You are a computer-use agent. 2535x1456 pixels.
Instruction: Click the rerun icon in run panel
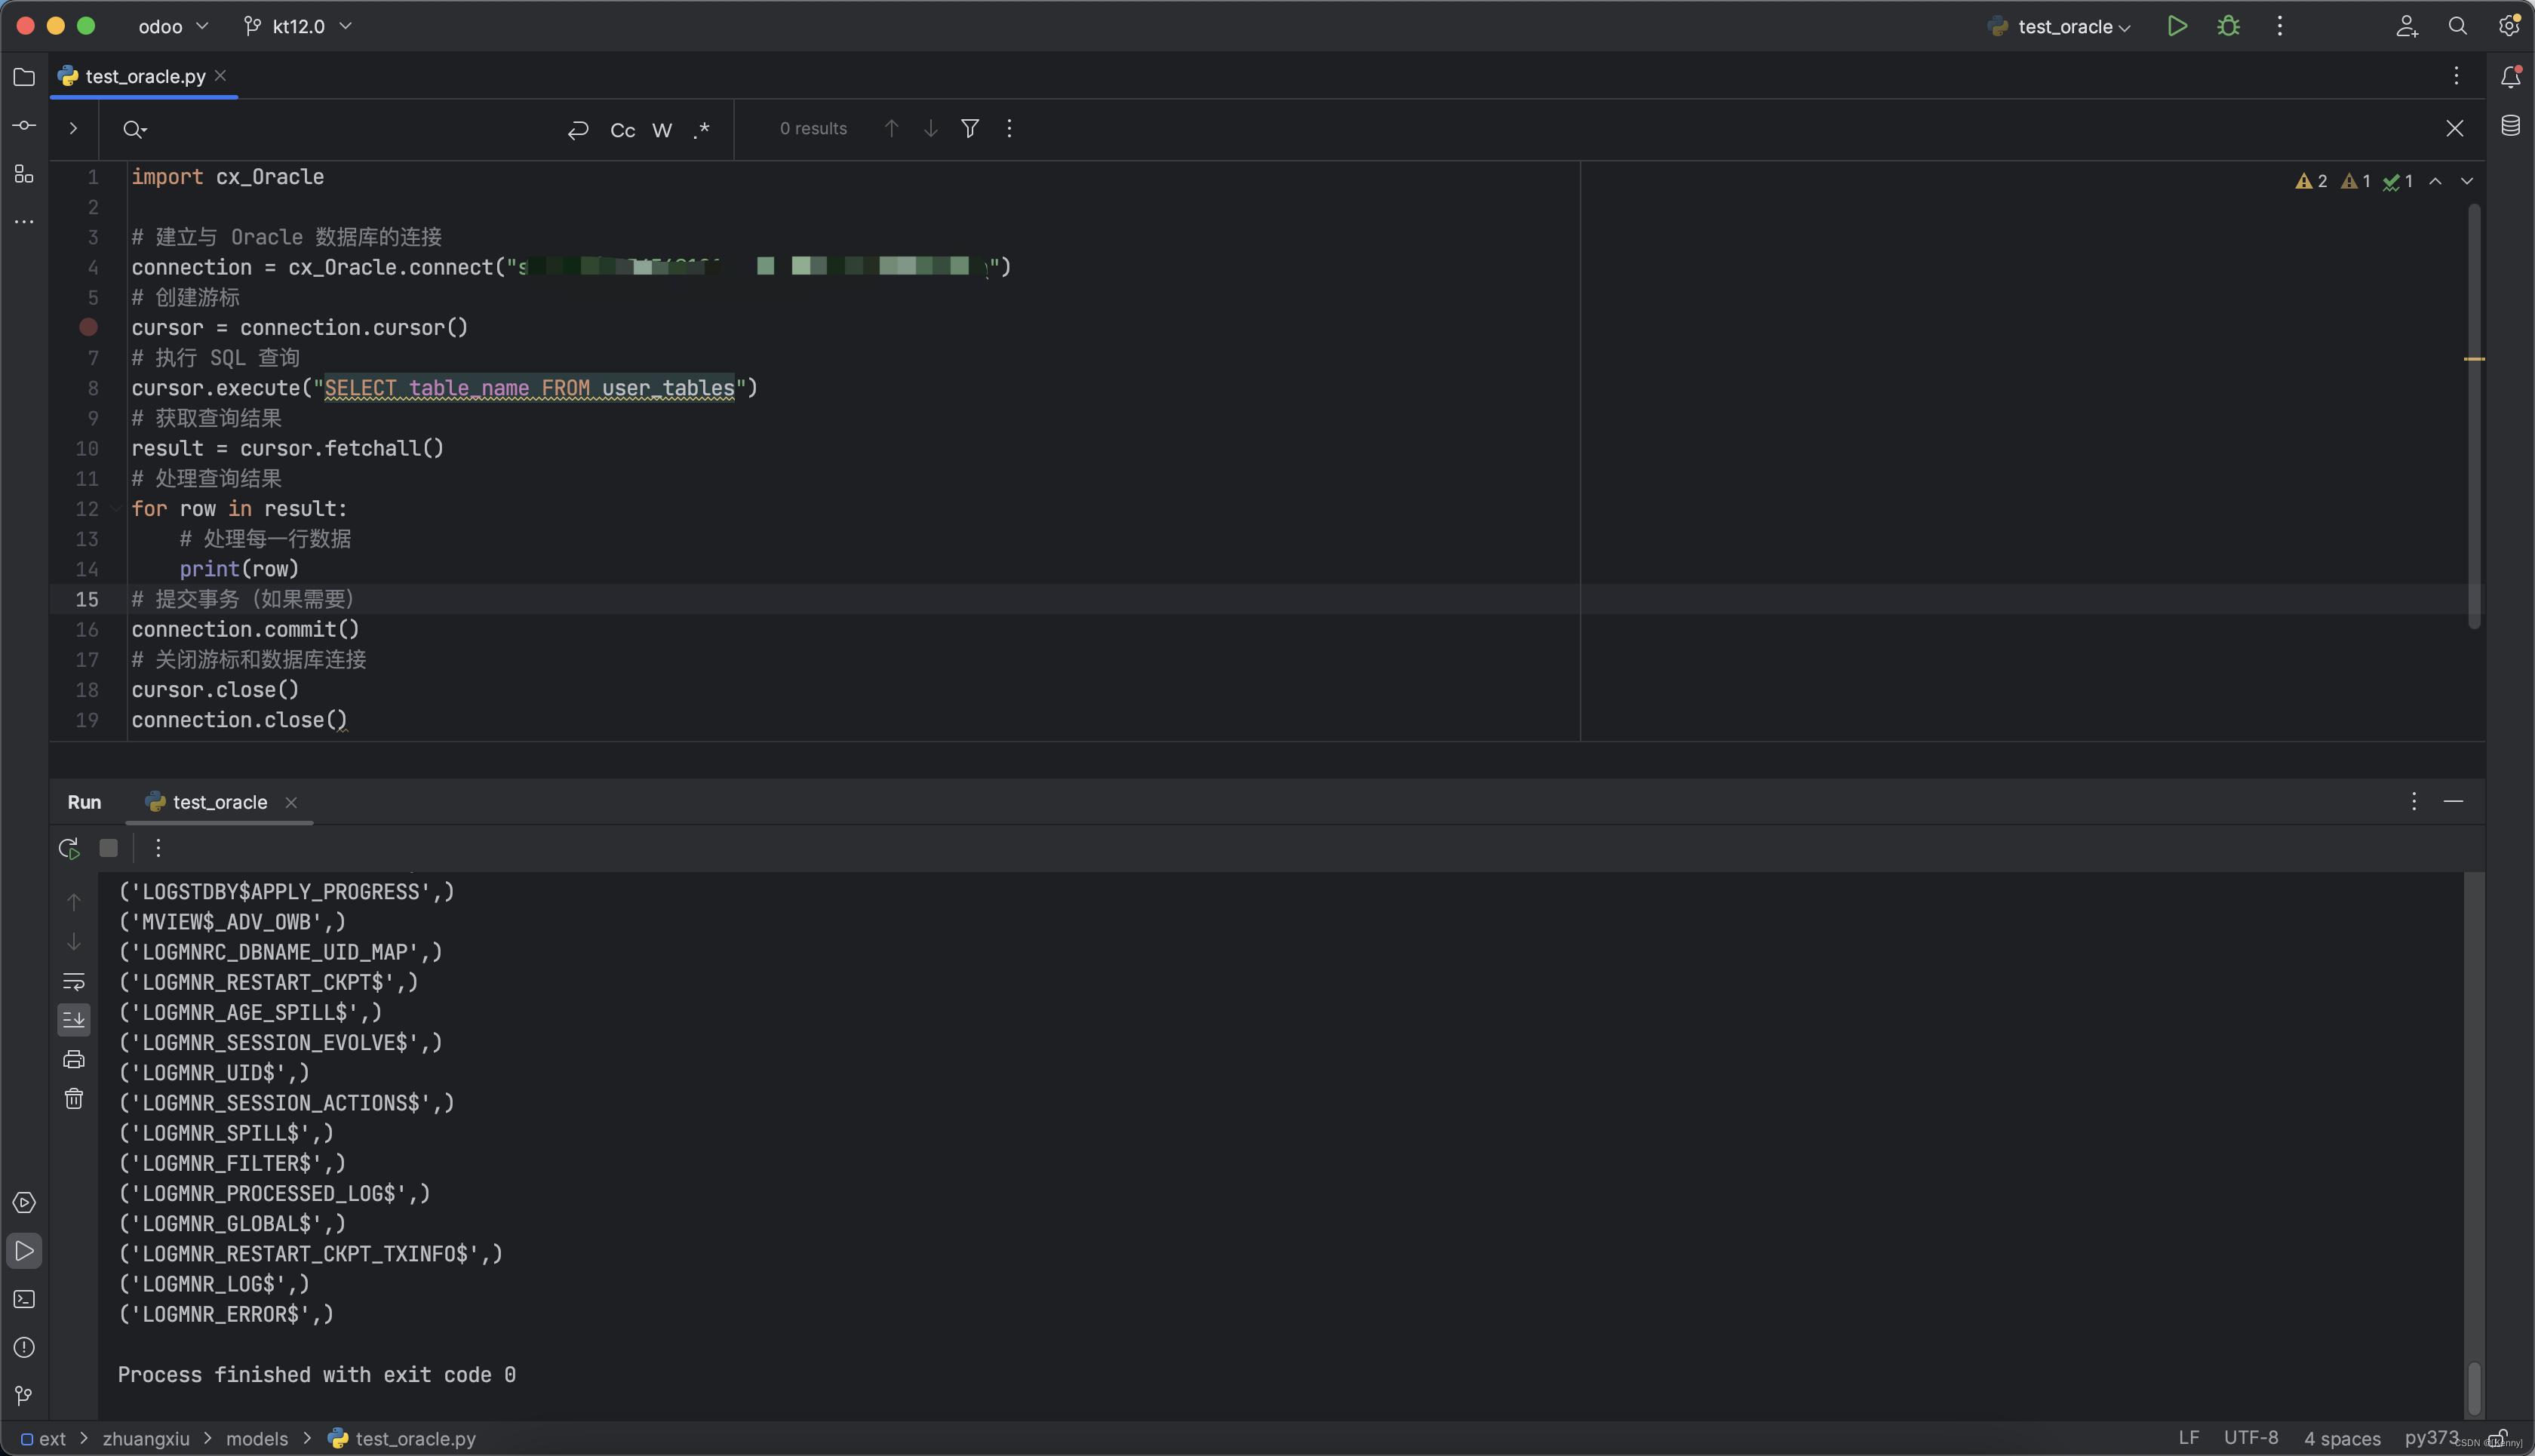point(68,848)
